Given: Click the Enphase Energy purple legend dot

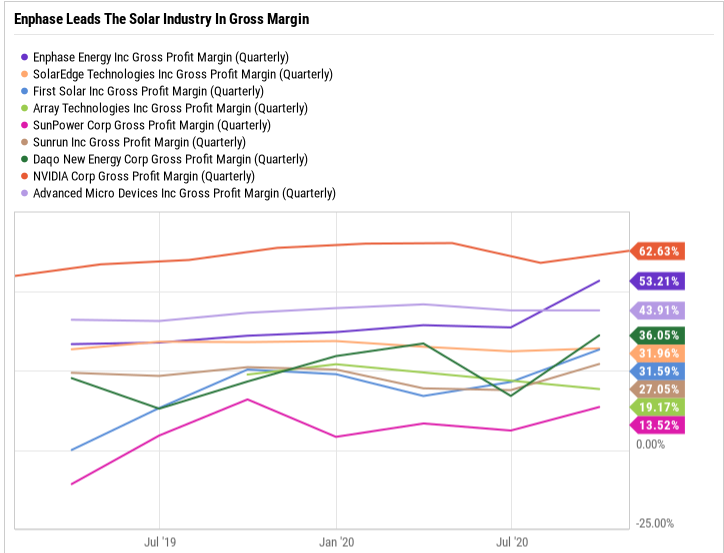Looking at the screenshot, I should point(24,57).
